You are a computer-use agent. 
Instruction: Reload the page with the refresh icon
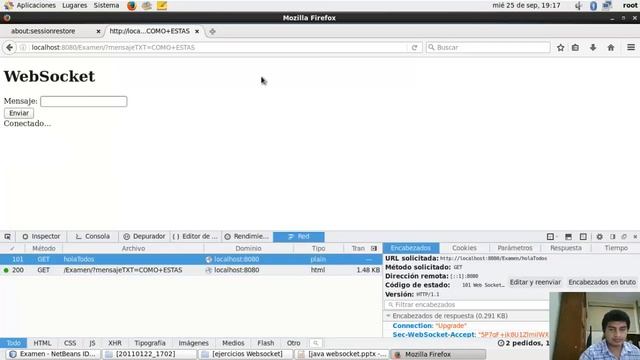click(x=415, y=47)
